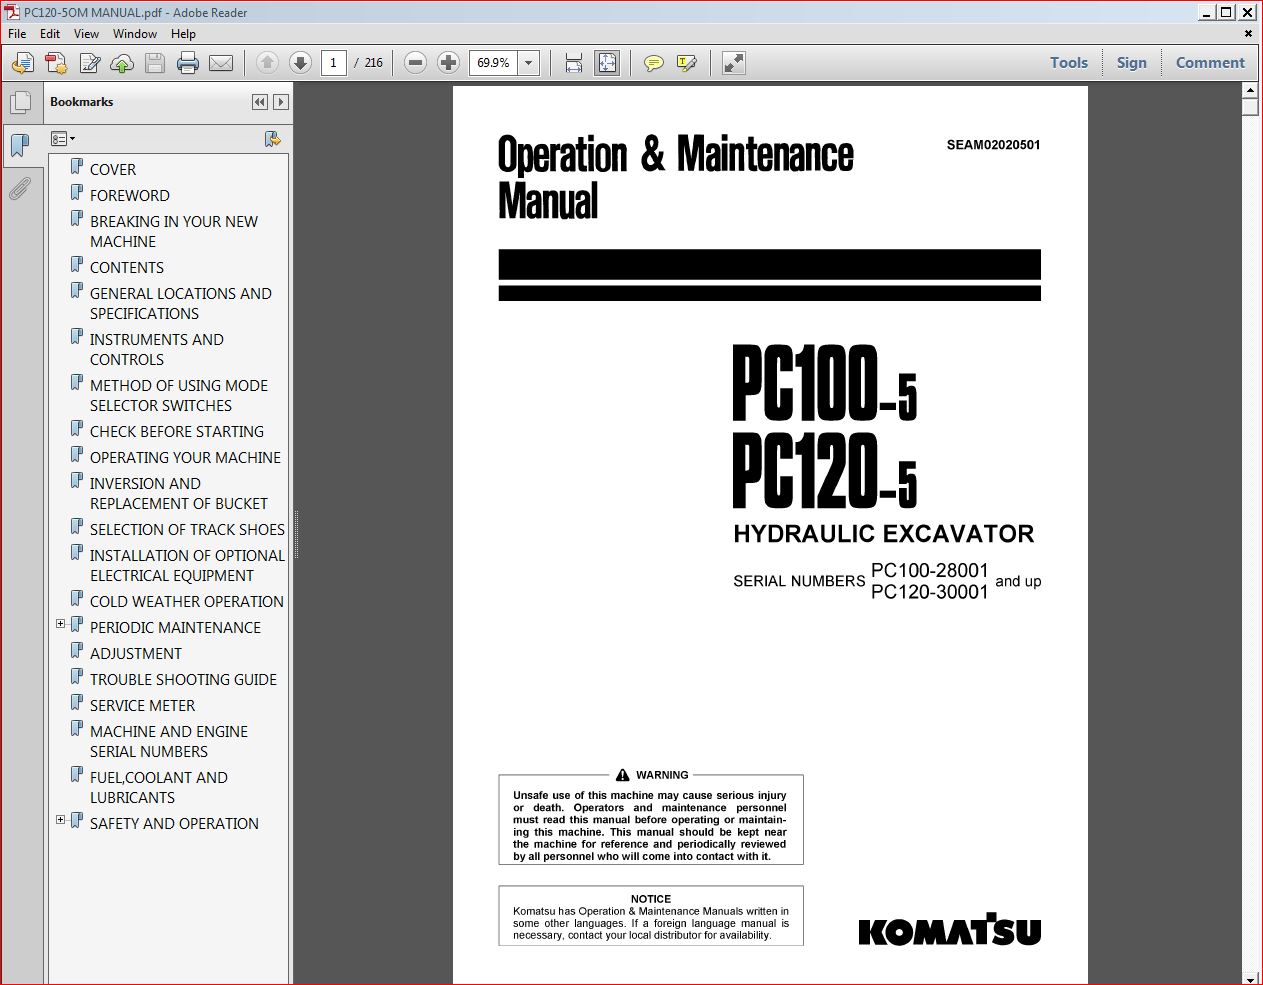Click the Print icon in toolbar
Screen dimensions: 1263x985
point(188,63)
